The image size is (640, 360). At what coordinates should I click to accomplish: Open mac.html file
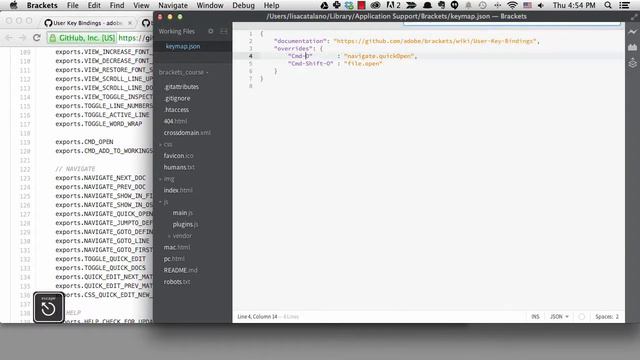[177, 247]
